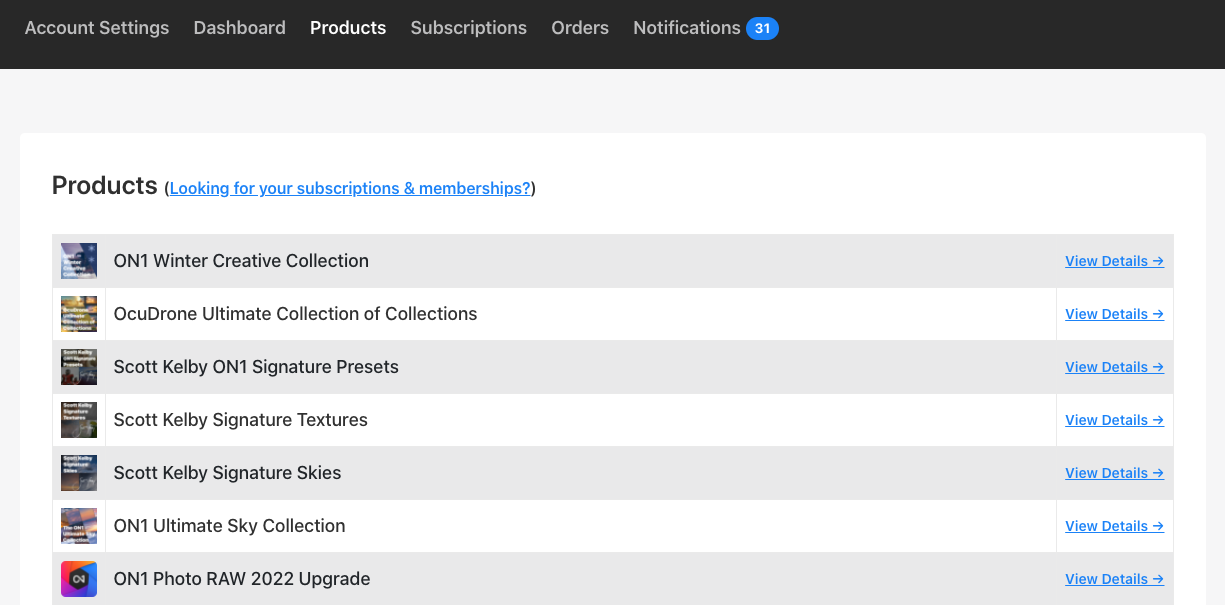
Task: Open the Notifications menu item
Action: [x=686, y=28]
